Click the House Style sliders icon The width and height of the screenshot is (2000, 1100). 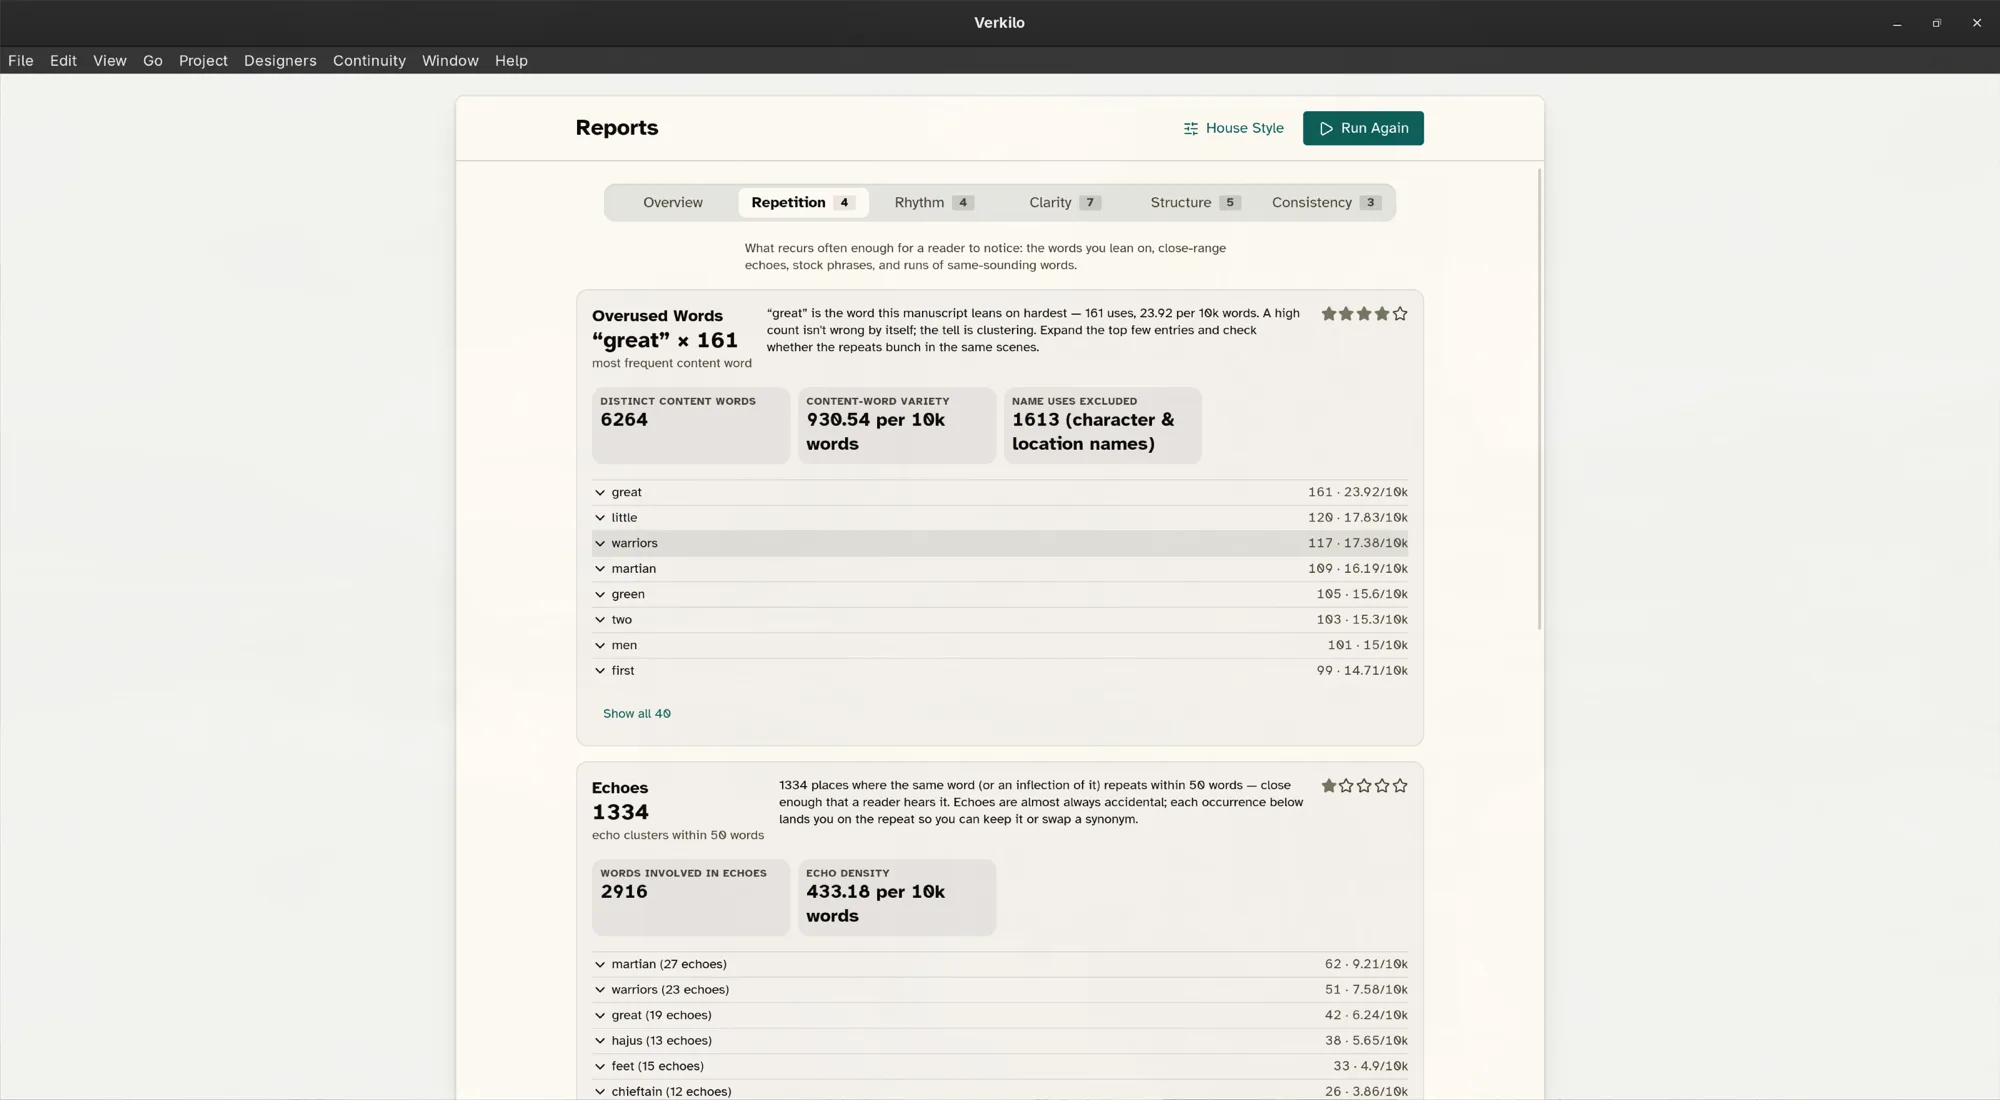[1190, 128]
